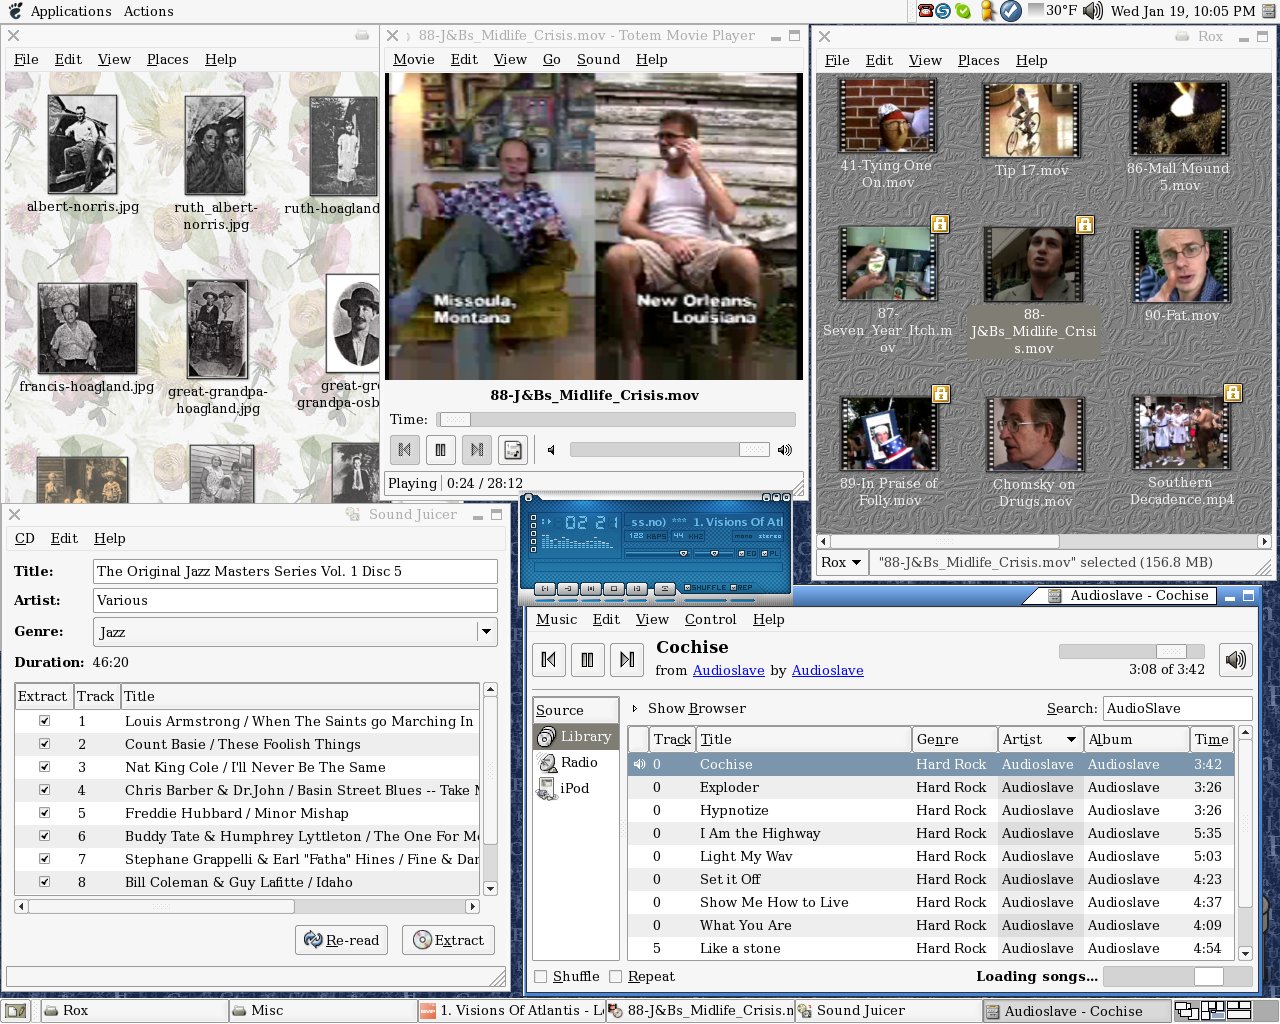1280x1024 pixels.
Task: Open Actions menu in top panel
Action: pyautogui.click(x=148, y=11)
